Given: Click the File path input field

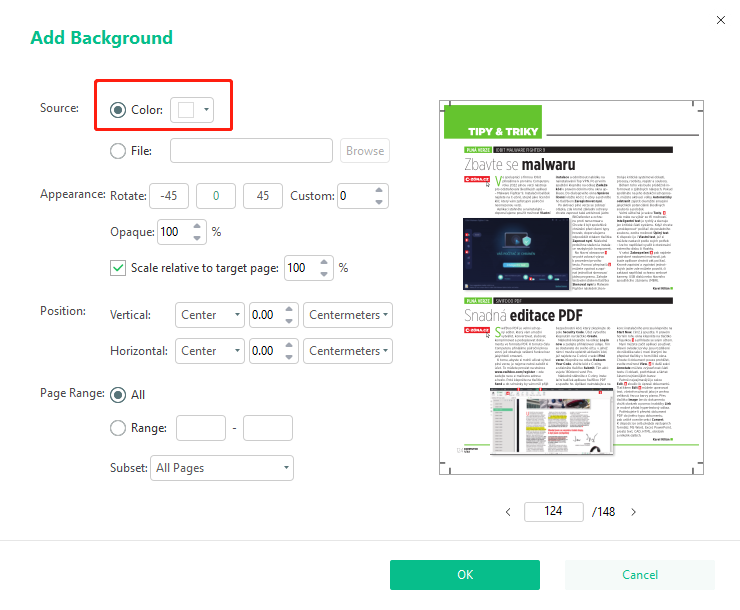Looking at the screenshot, I should (x=251, y=151).
